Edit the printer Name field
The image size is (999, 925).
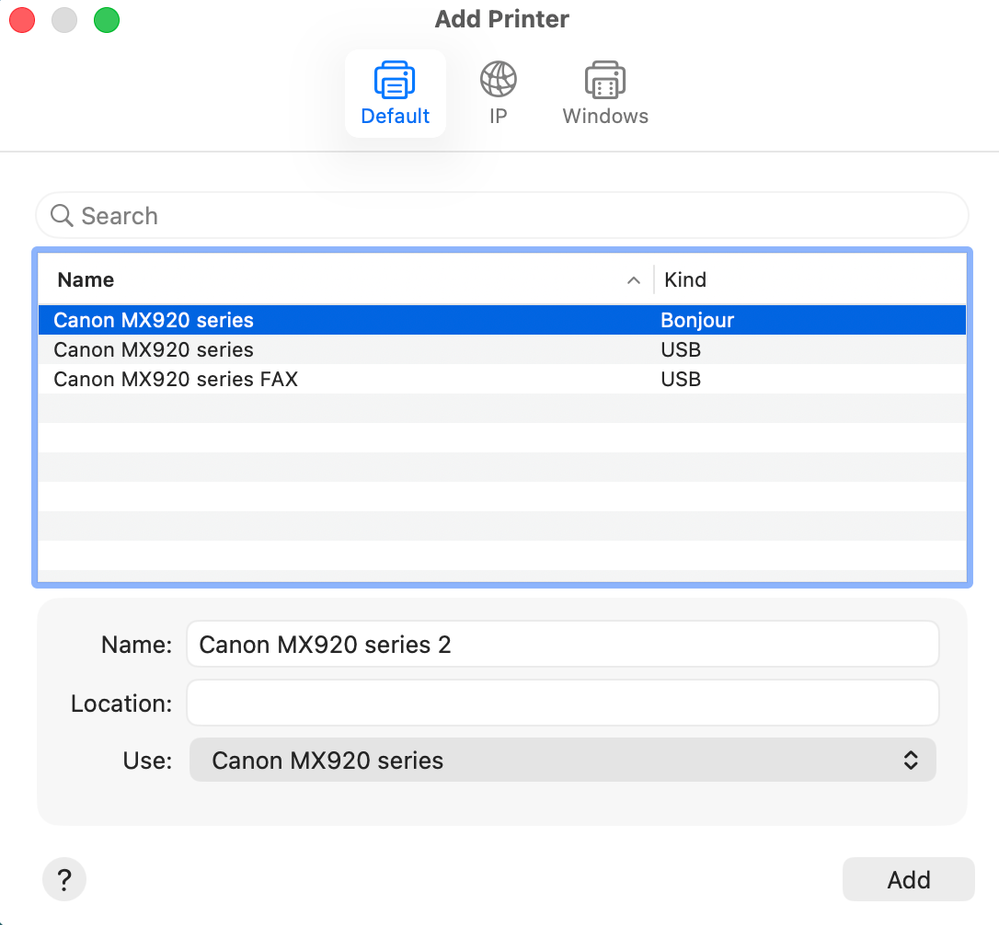click(x=563, y=644)
